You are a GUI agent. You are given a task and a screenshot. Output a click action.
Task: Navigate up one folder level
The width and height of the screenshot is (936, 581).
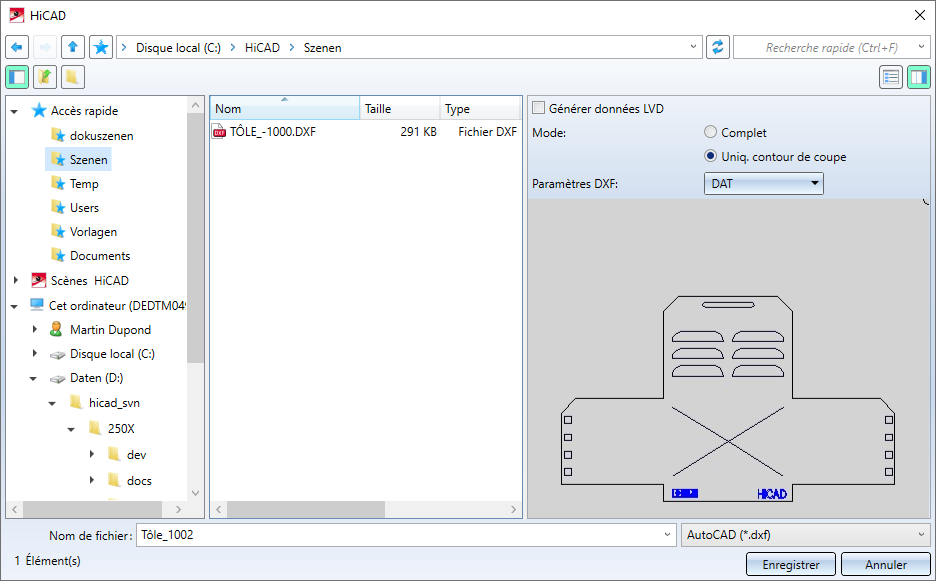[x=73, y=47]
